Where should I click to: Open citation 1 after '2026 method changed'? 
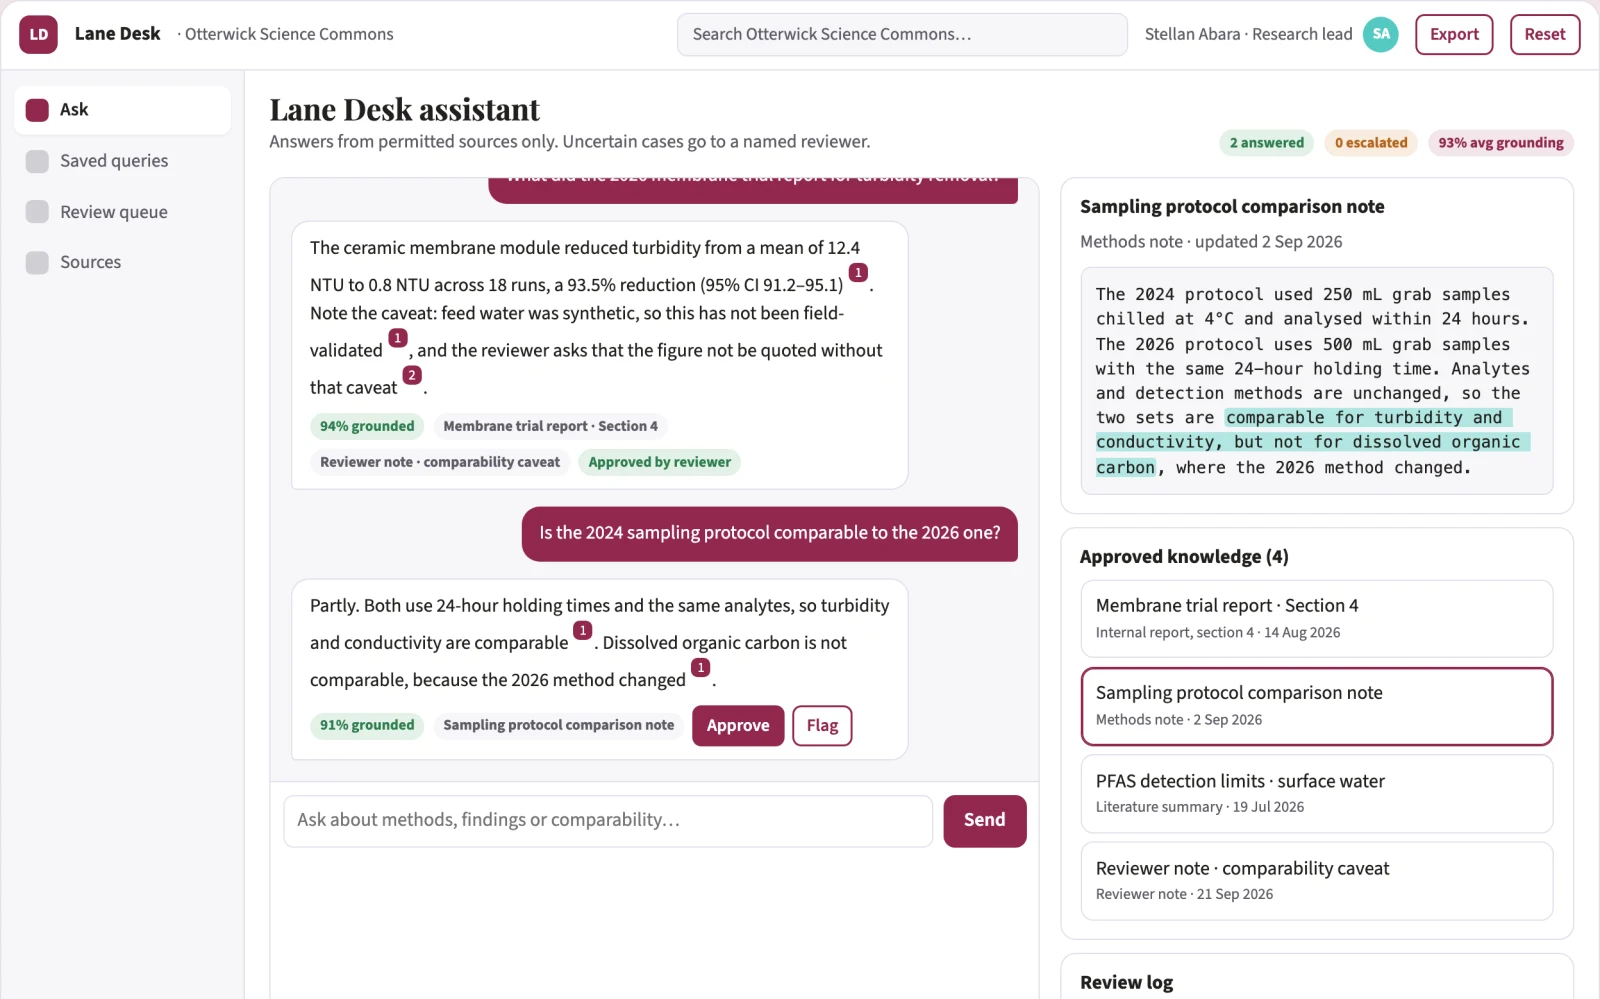click(701, 667)
